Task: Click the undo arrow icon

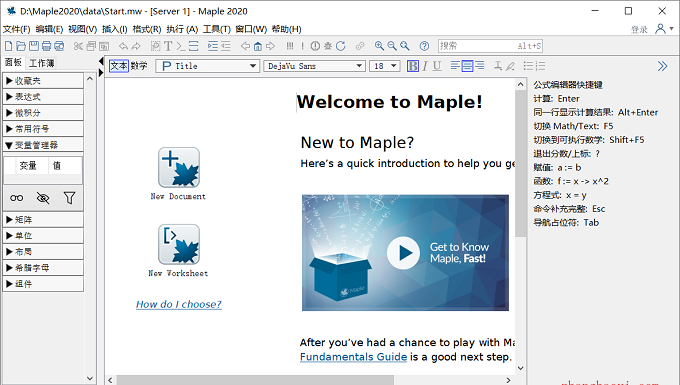Action: point(124,46)
